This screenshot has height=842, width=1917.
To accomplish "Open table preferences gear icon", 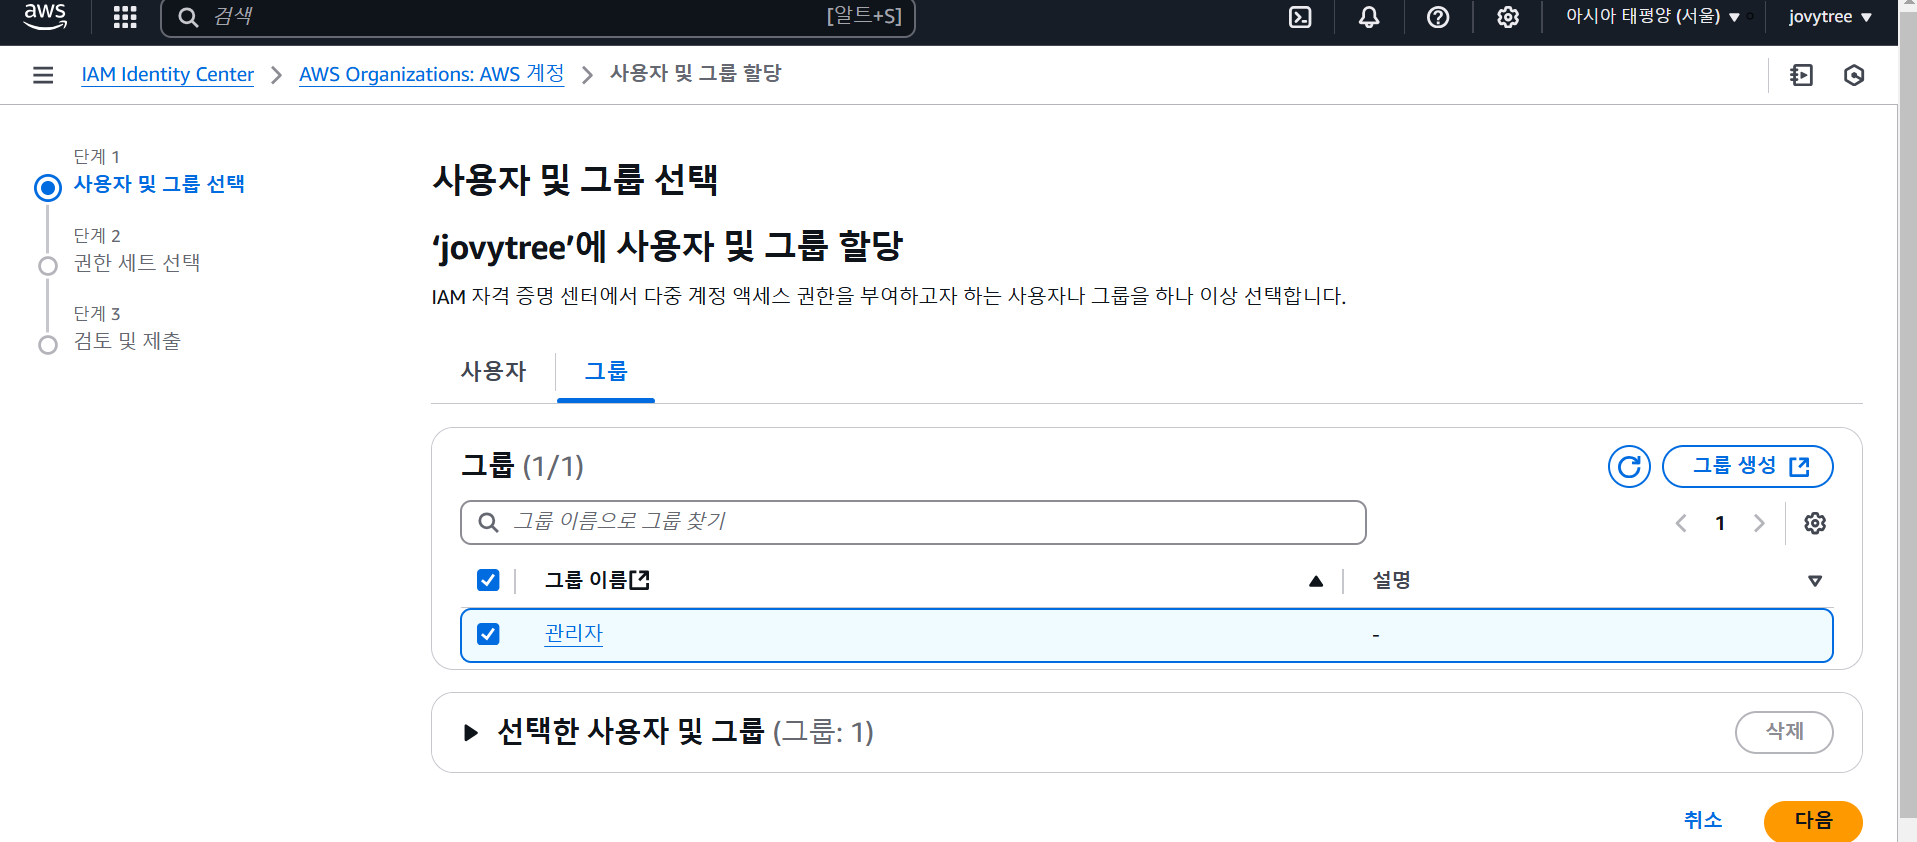I will 1815,523.
